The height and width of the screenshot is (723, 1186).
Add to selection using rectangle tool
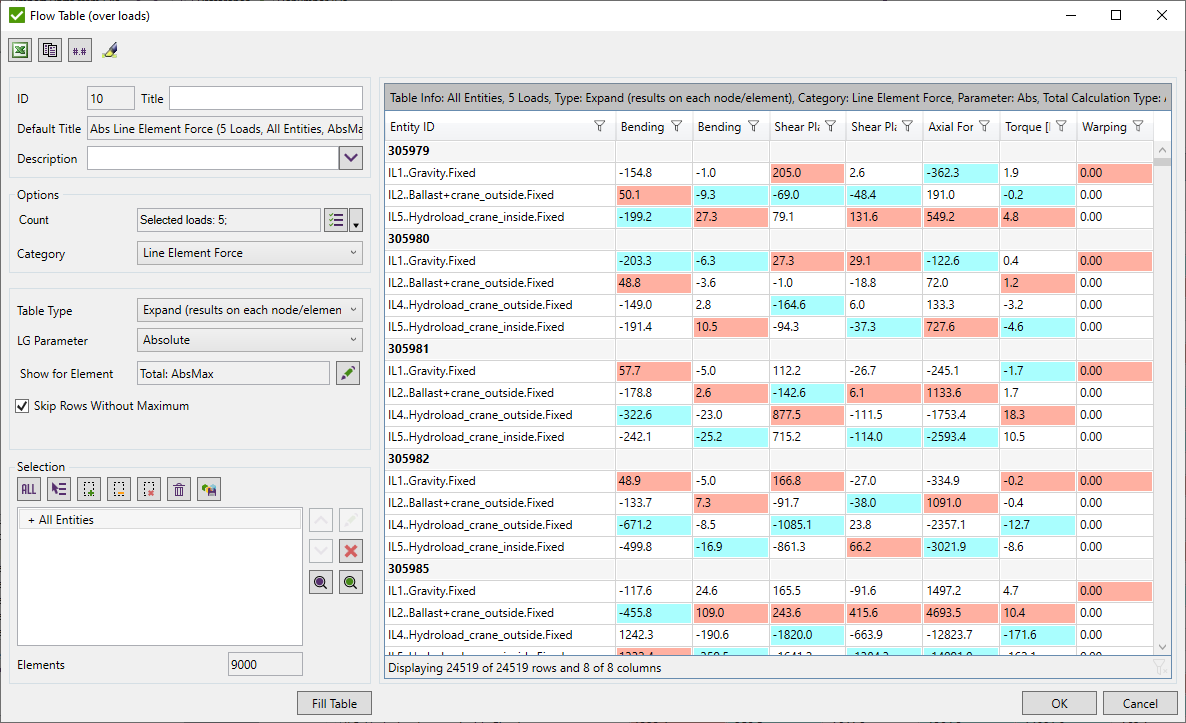(89, 489)
